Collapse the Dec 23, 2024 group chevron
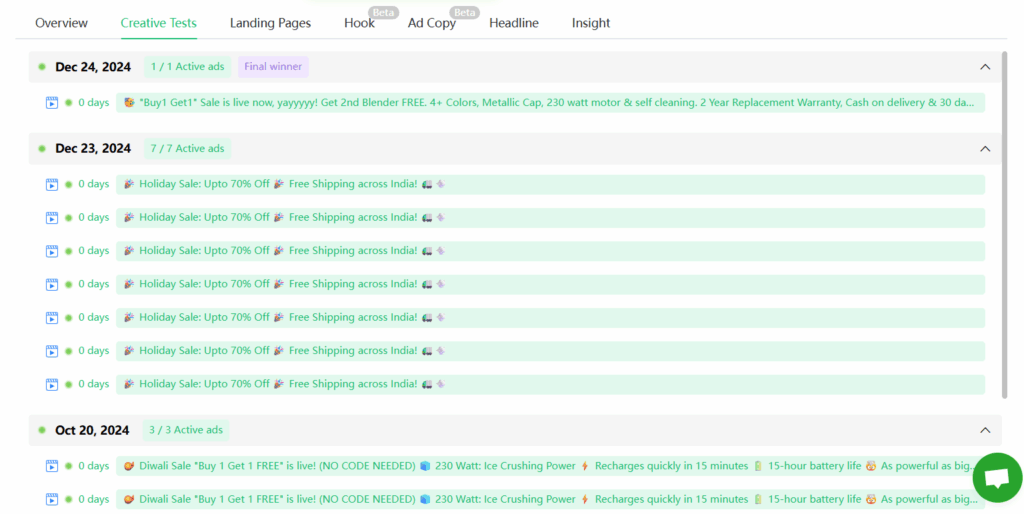Viewport: 1024px width, 514px height. (x=985, y=148)
